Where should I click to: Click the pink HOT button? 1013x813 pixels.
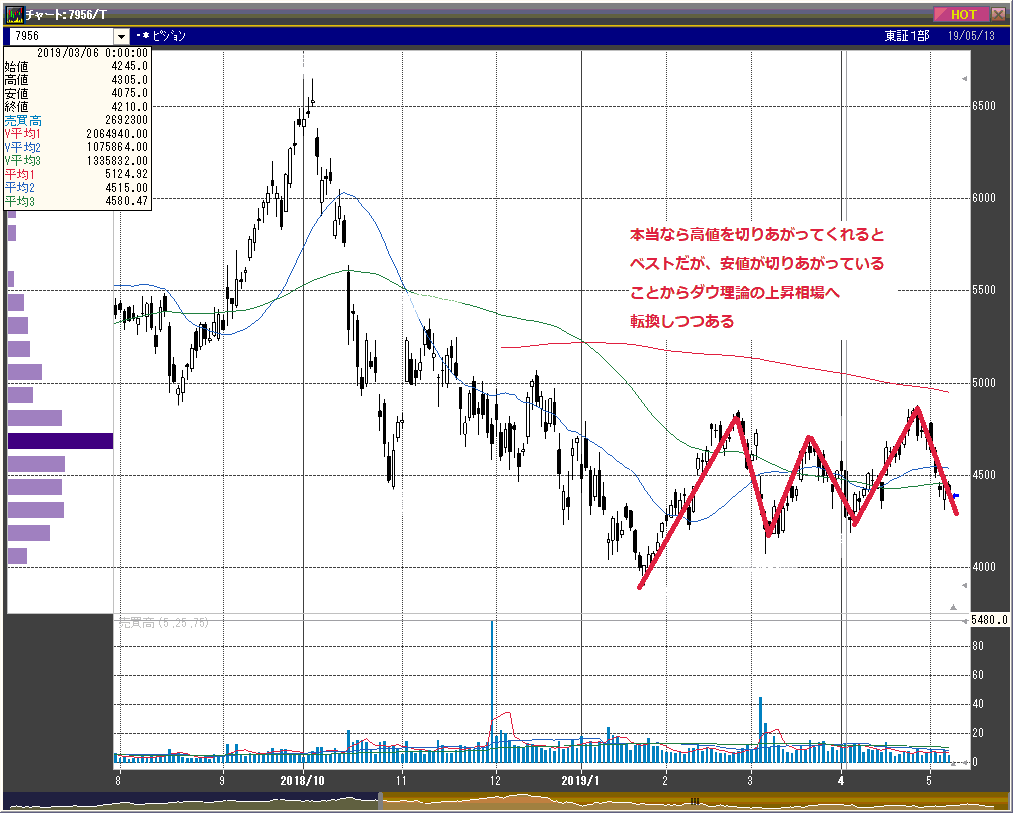pos(961,14)
